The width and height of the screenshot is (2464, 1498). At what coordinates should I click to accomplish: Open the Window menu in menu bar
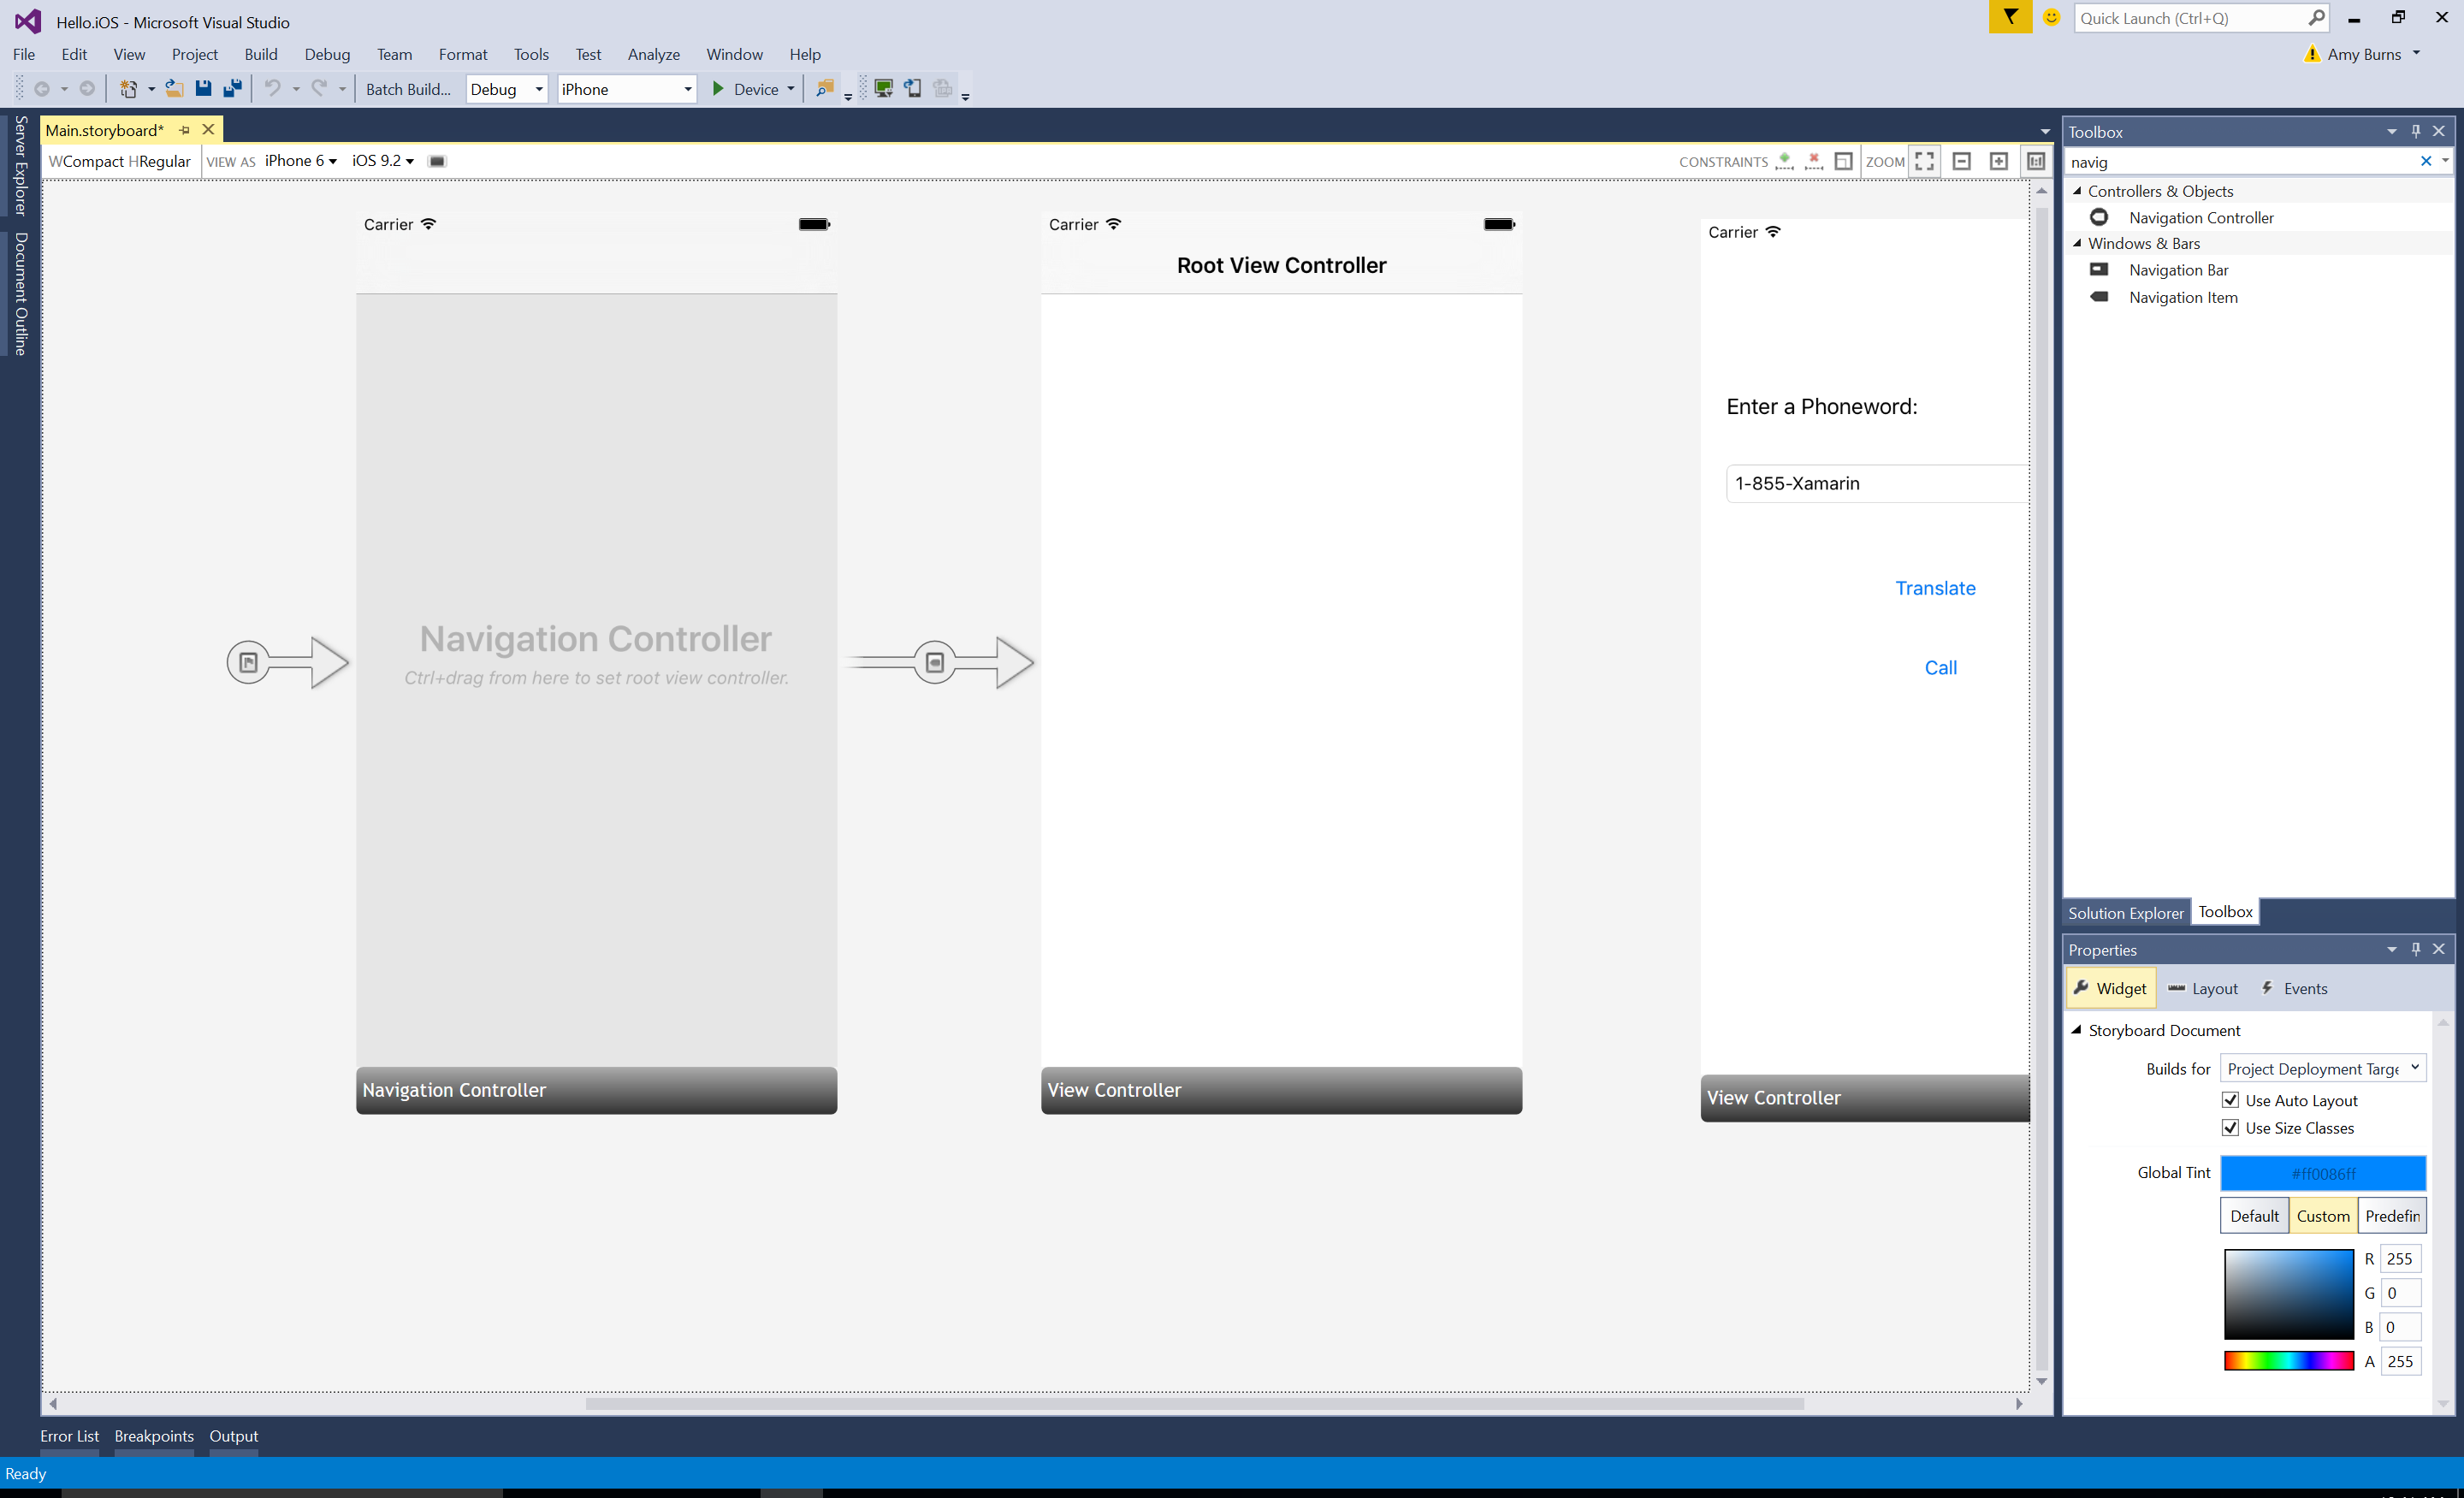coord(731,53)
